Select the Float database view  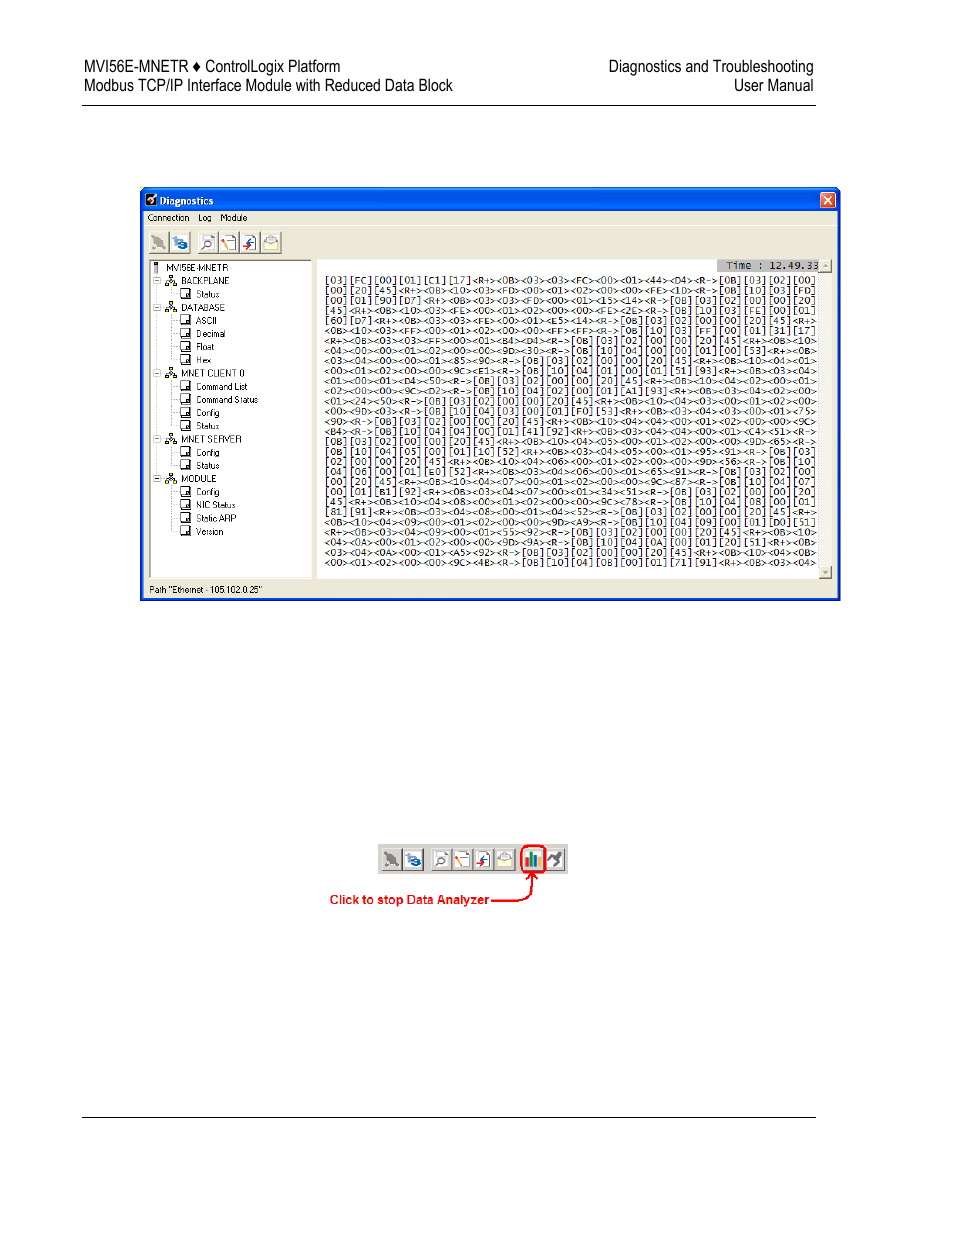[205, 347]
